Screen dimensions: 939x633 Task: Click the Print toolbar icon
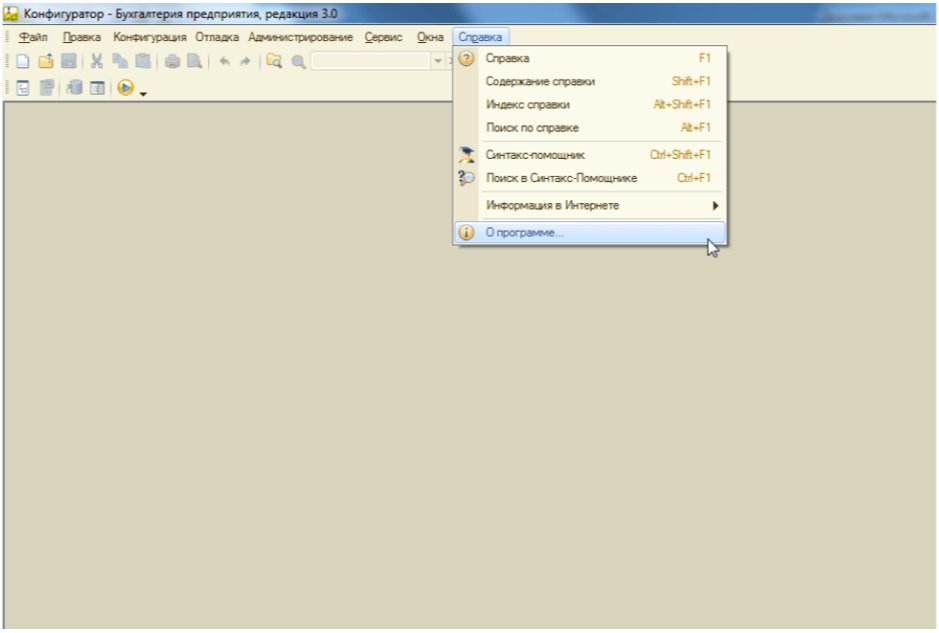[x=171, y=61]
